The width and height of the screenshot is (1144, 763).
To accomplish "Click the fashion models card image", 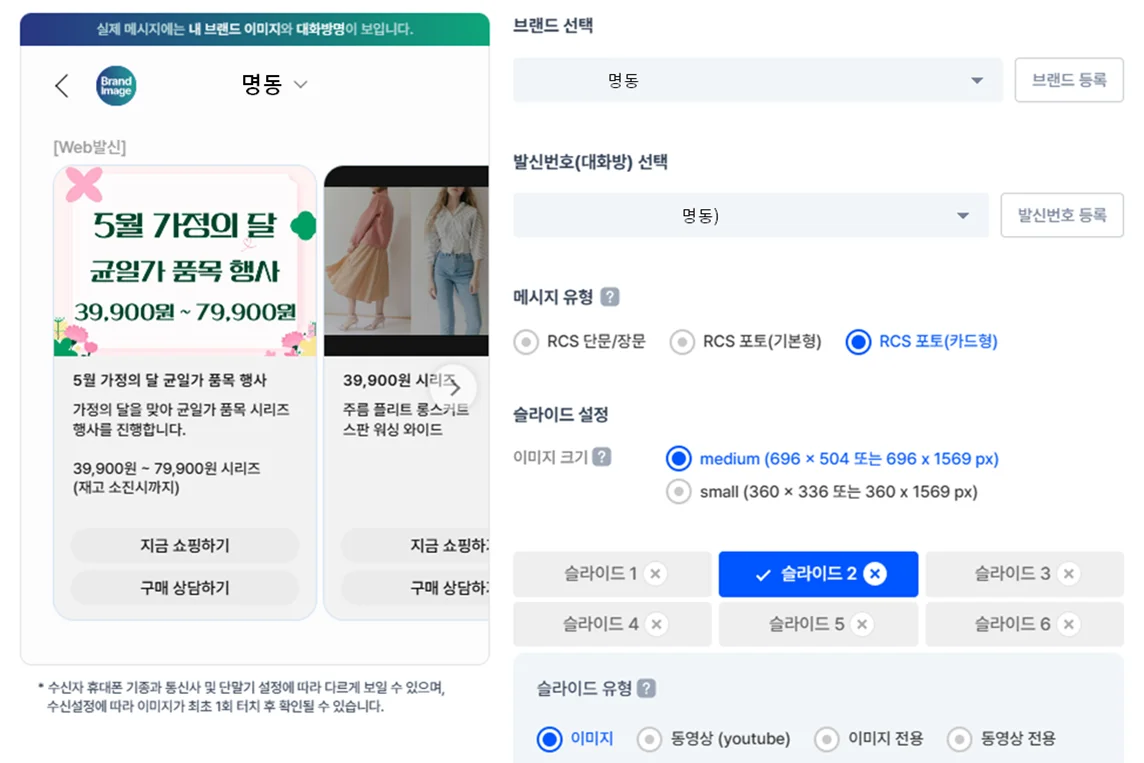I will pos(406,261).
